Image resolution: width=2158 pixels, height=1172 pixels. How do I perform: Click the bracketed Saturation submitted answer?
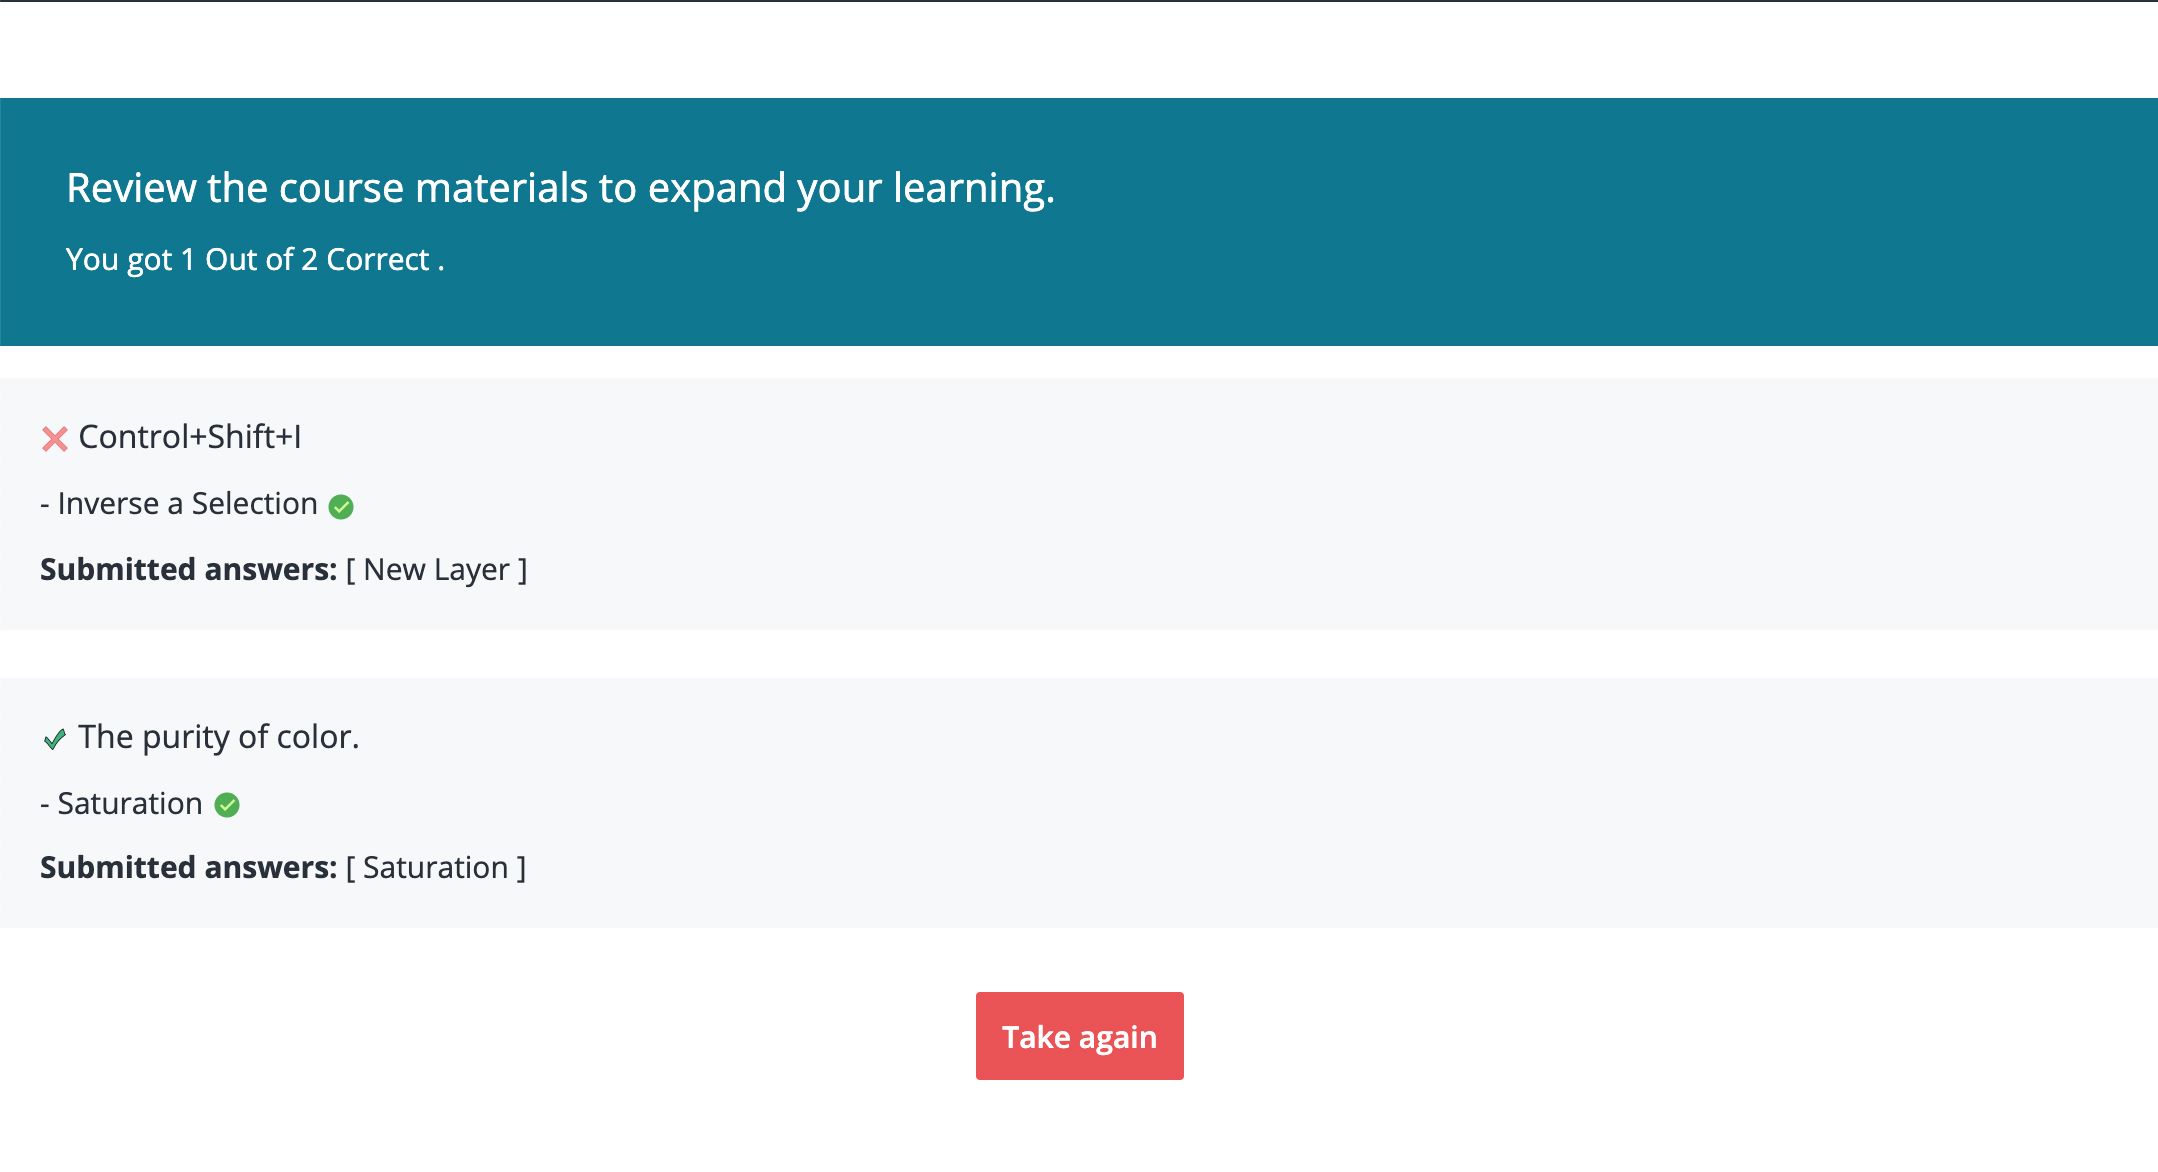point(435,868)
